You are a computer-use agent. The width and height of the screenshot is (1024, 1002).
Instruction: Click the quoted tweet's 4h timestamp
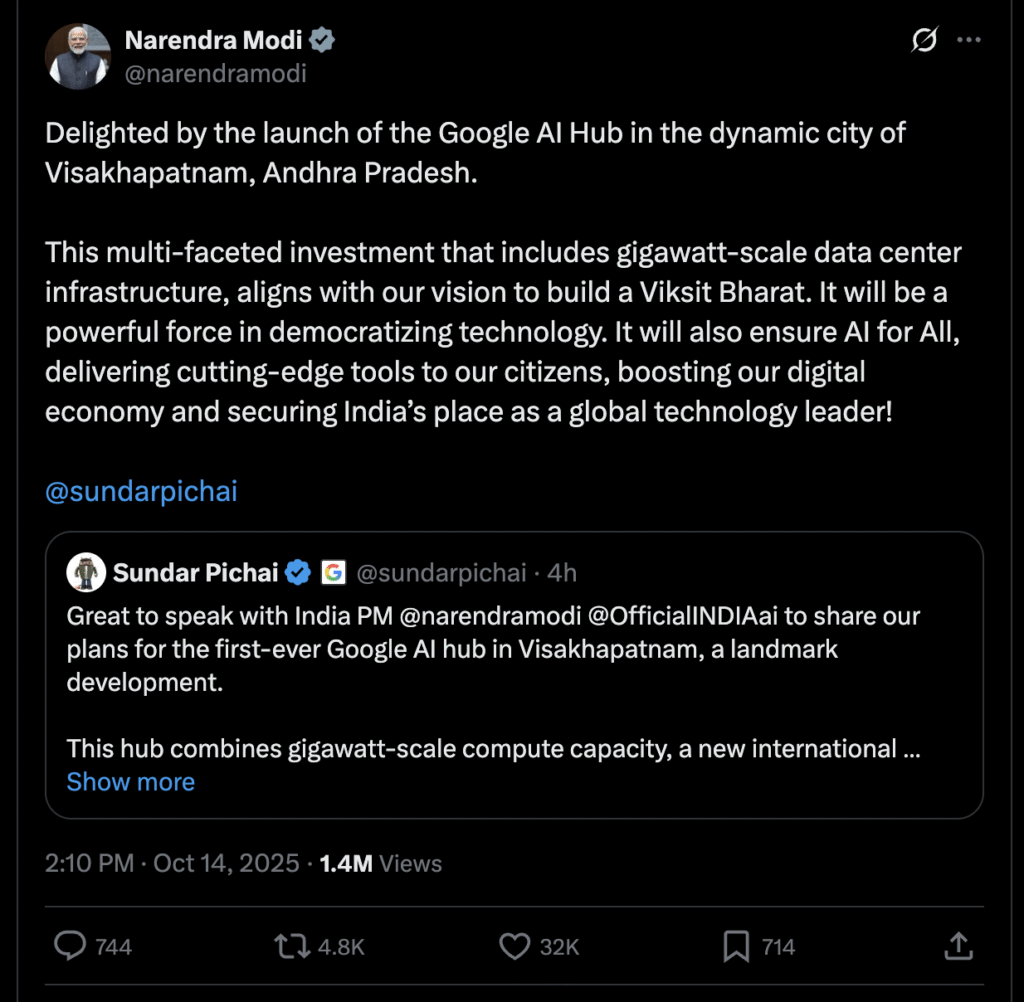point(563,573)
